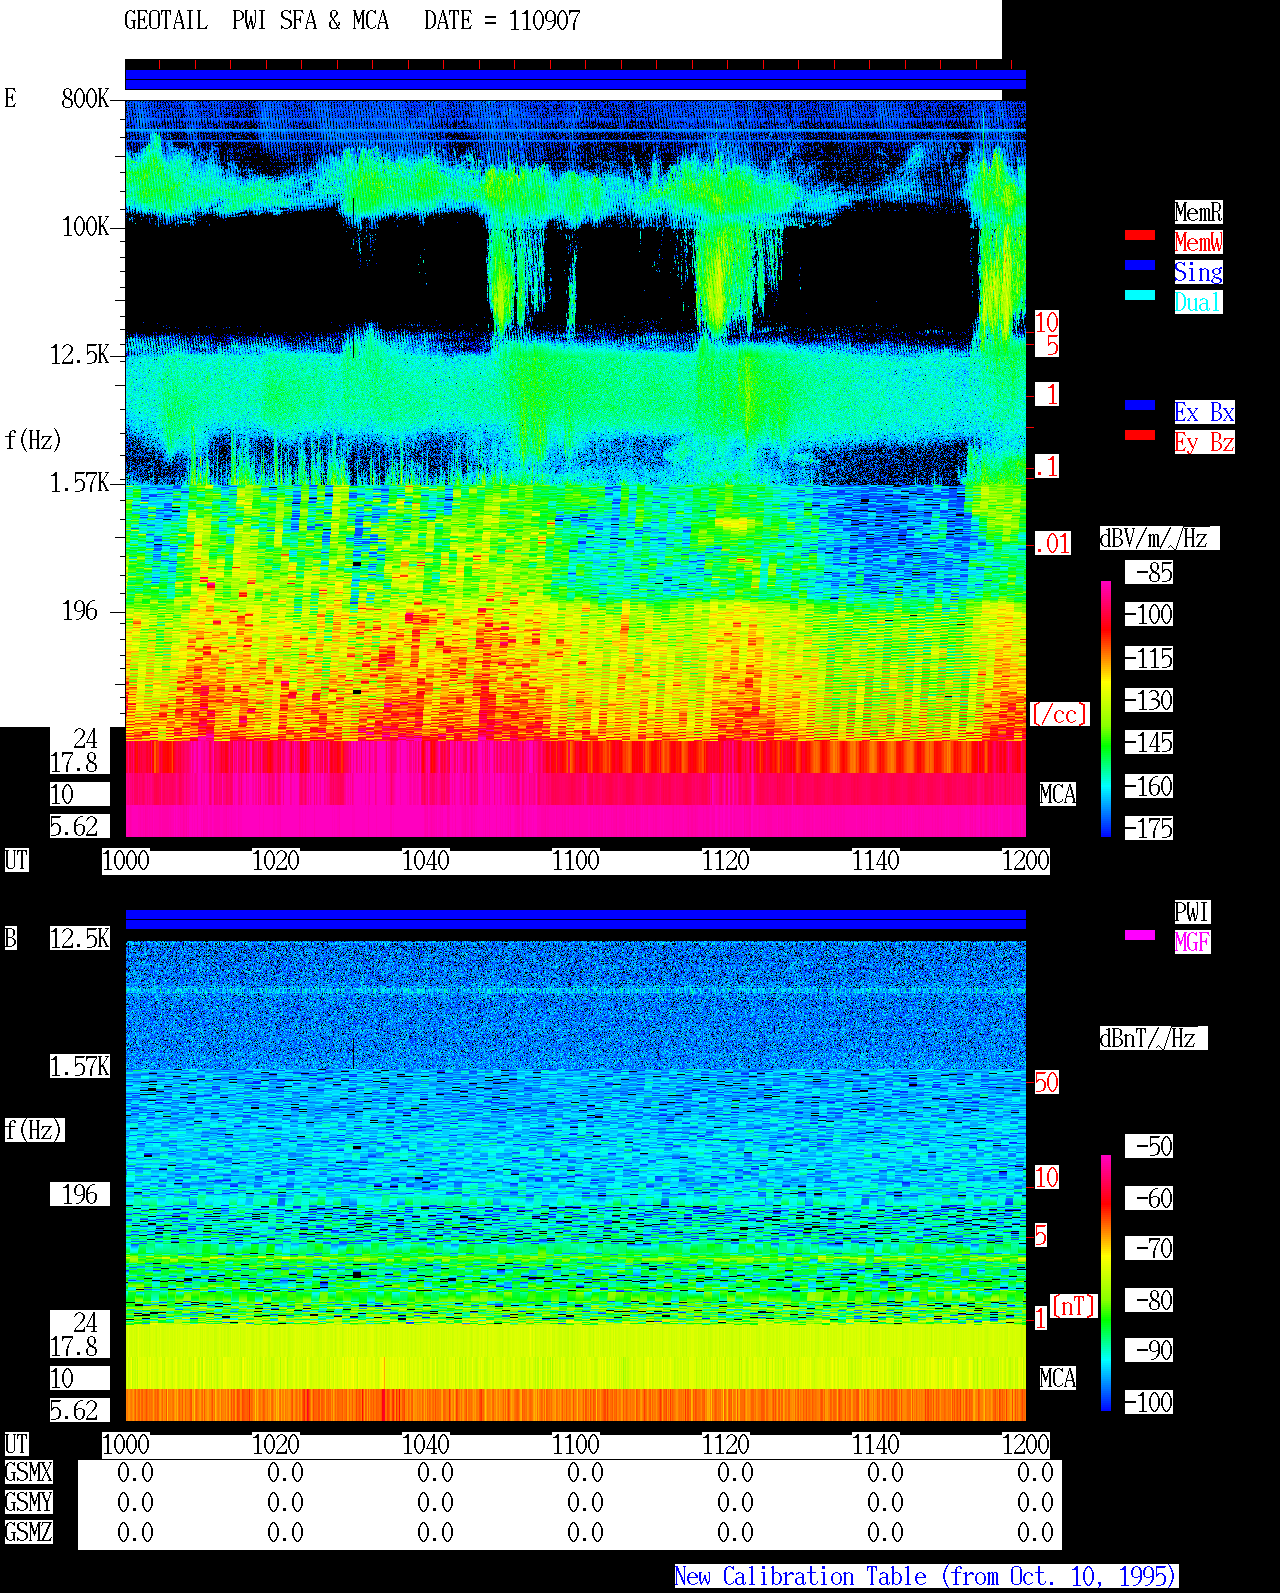Click the blue Sing legend color swatch
Image resolution: width=1280 pixels, height=1593 pixels.
point(1140,265)
